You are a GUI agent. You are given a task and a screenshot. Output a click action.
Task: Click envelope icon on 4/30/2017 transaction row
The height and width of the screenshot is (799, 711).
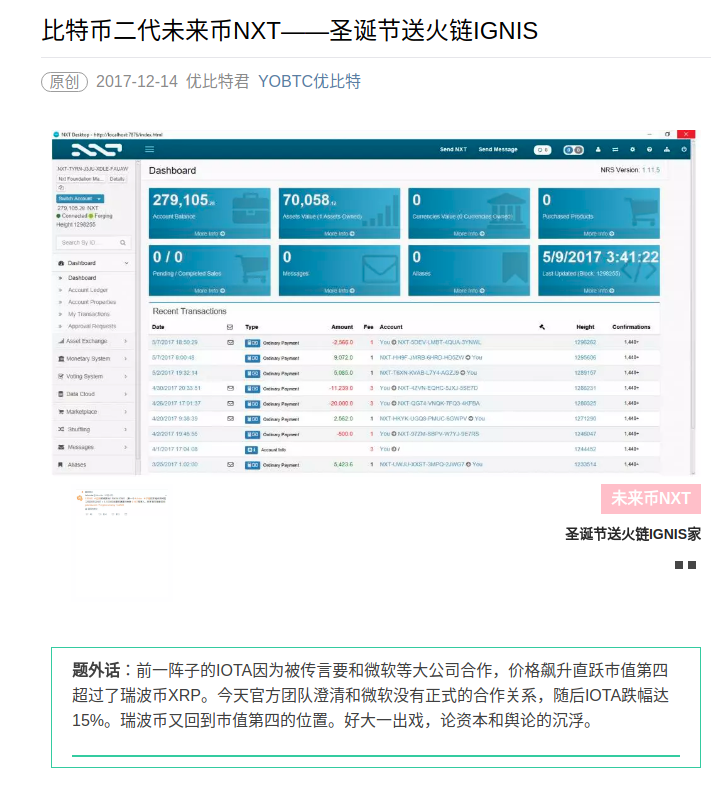coord(230,388)
